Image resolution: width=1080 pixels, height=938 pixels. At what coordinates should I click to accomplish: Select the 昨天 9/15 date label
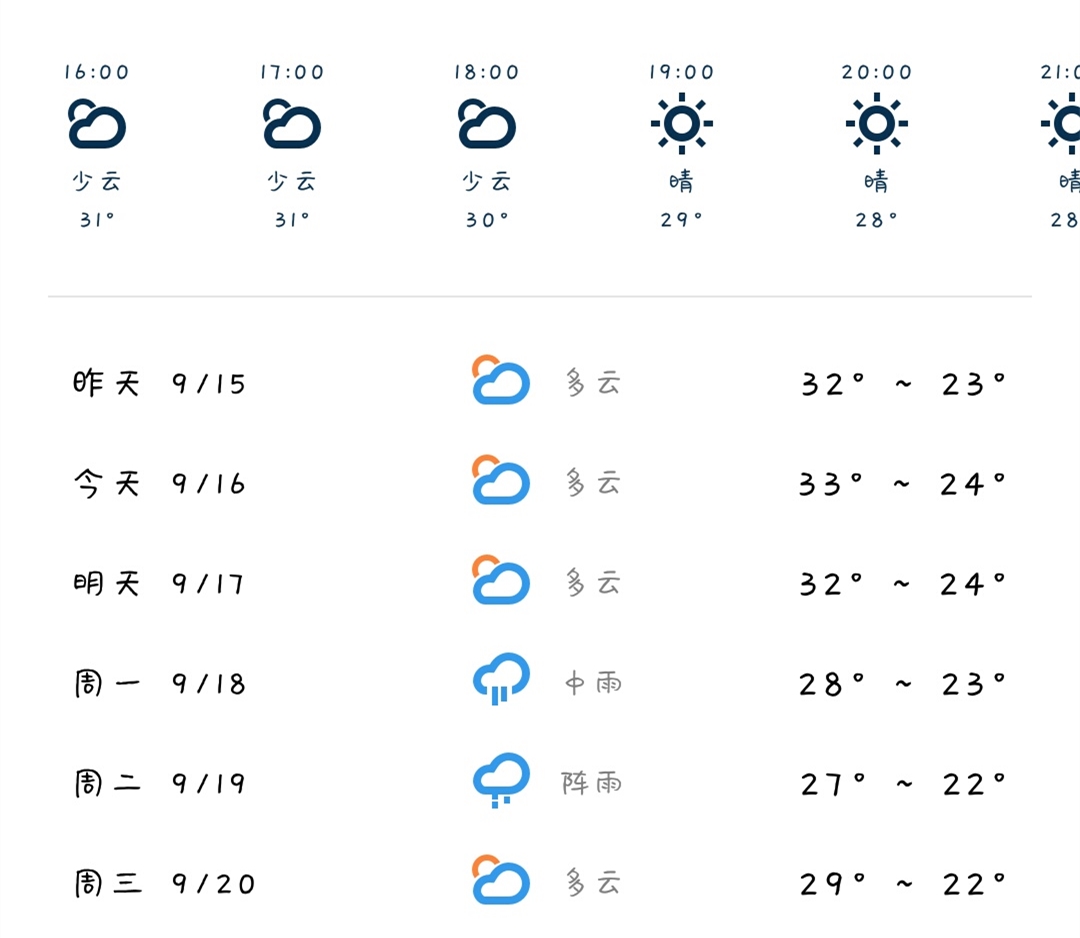tap(160, 381)
